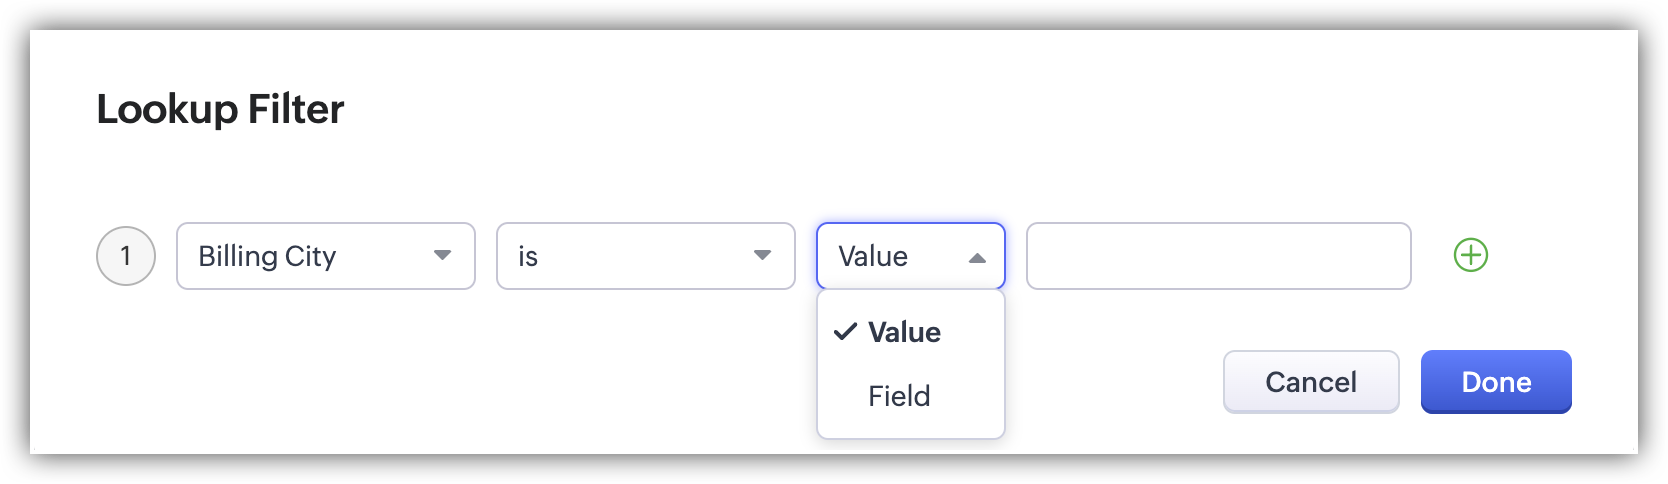Click the down arrow in the Billing City box
The height and width of the screenshot is (484, 1668).
(x=442, y=256)
